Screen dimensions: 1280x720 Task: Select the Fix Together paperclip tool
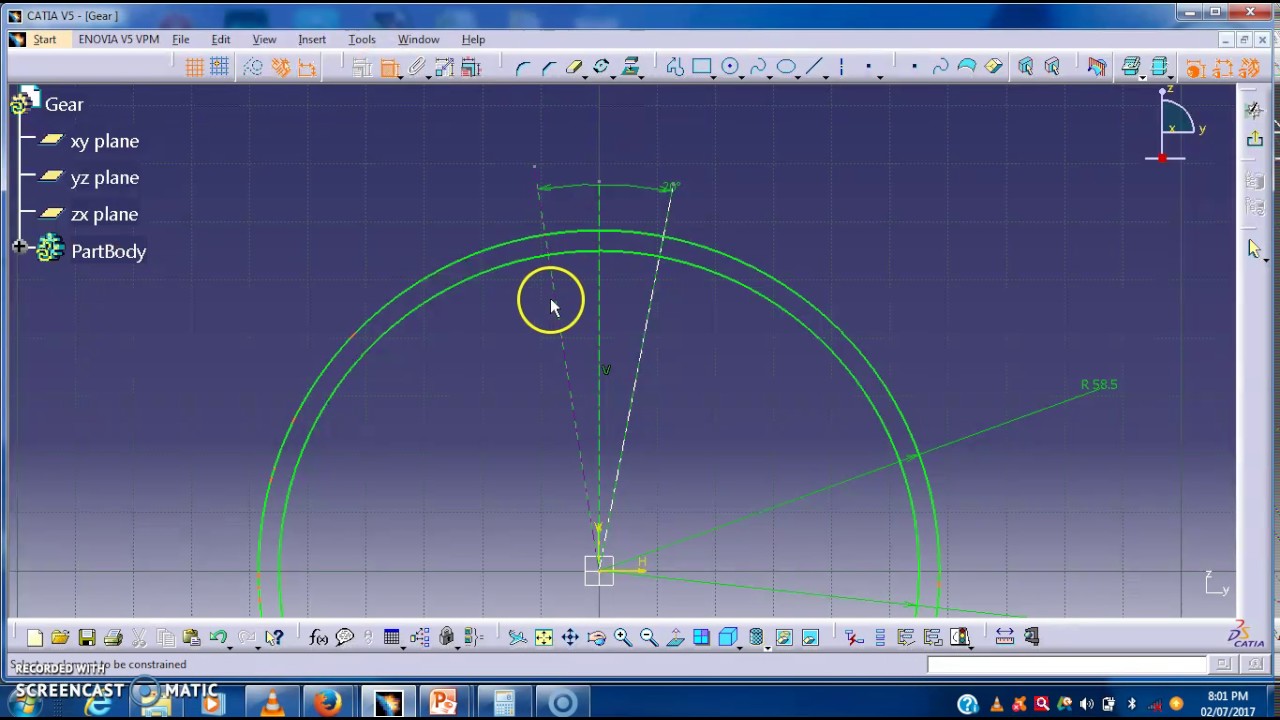pos(417,67)
